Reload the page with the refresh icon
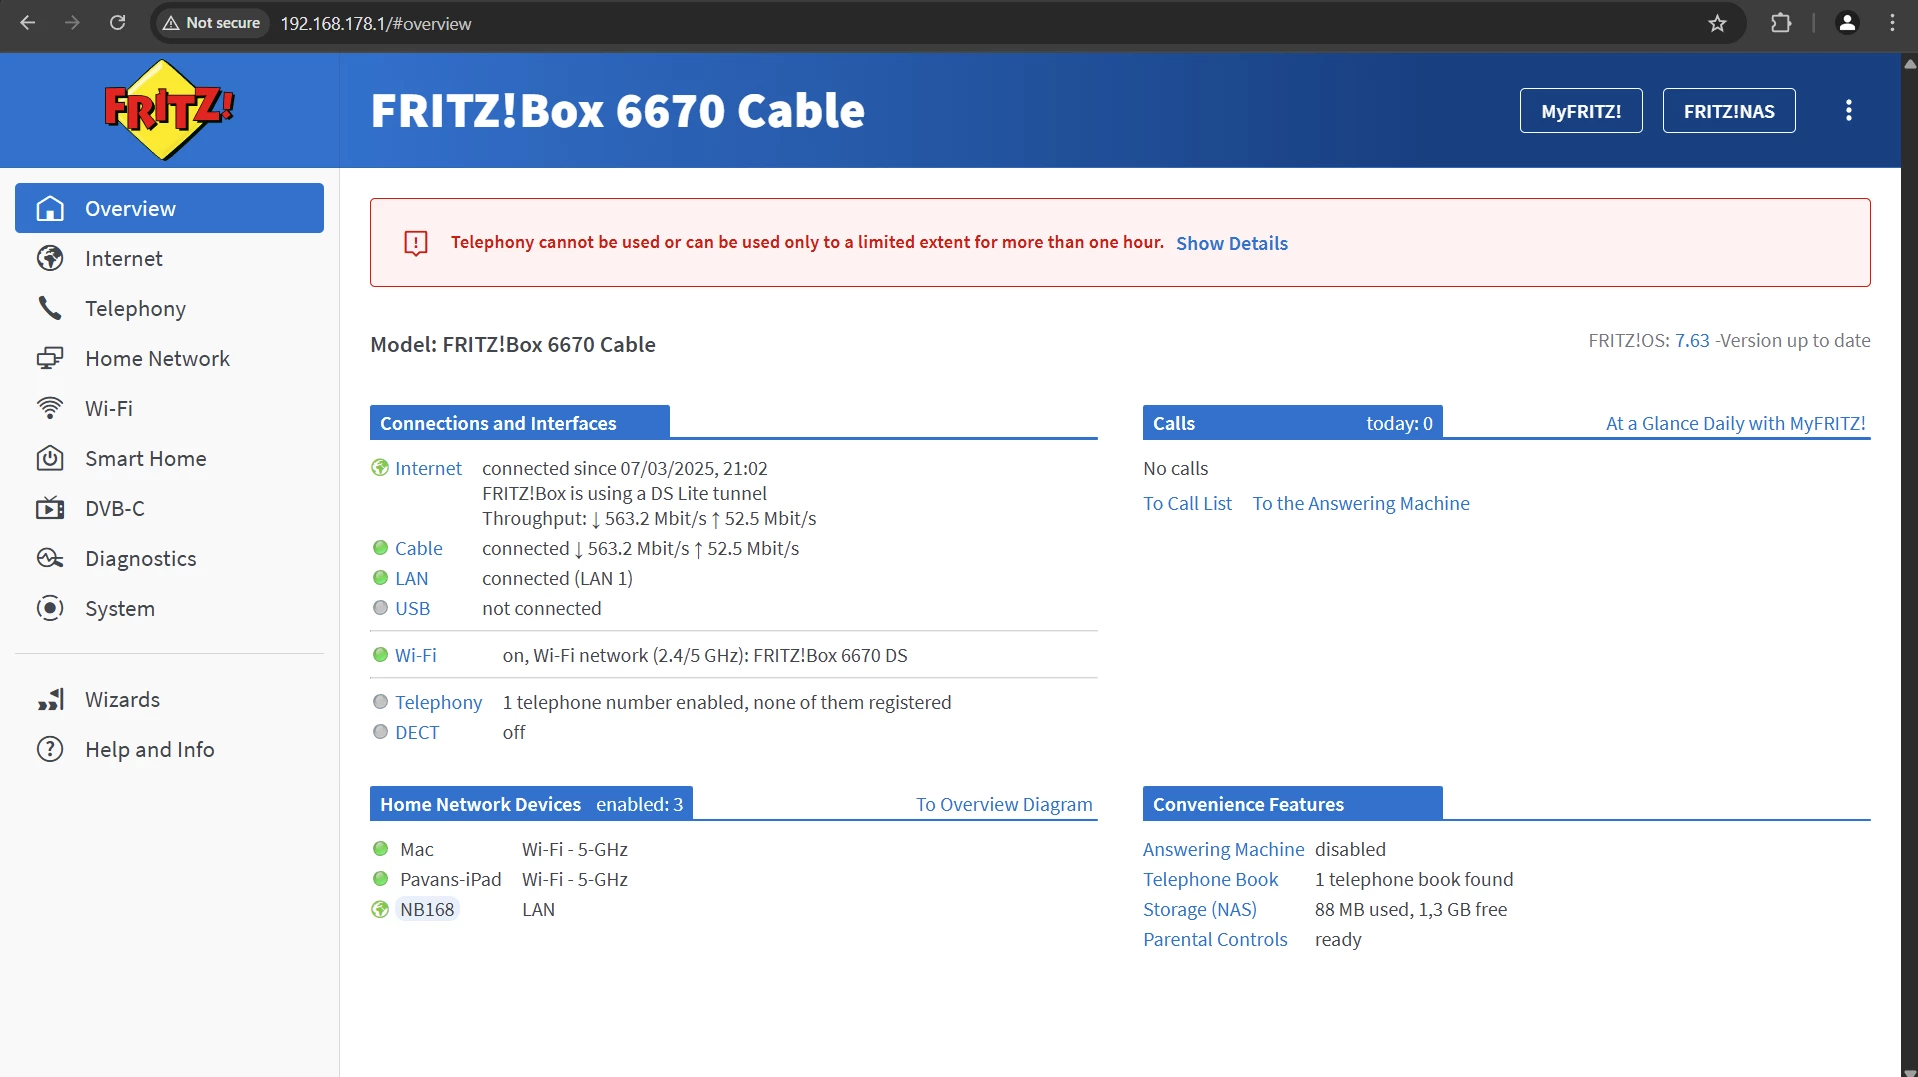This screenshot has width=1918, height=1077. coord(117,23)
